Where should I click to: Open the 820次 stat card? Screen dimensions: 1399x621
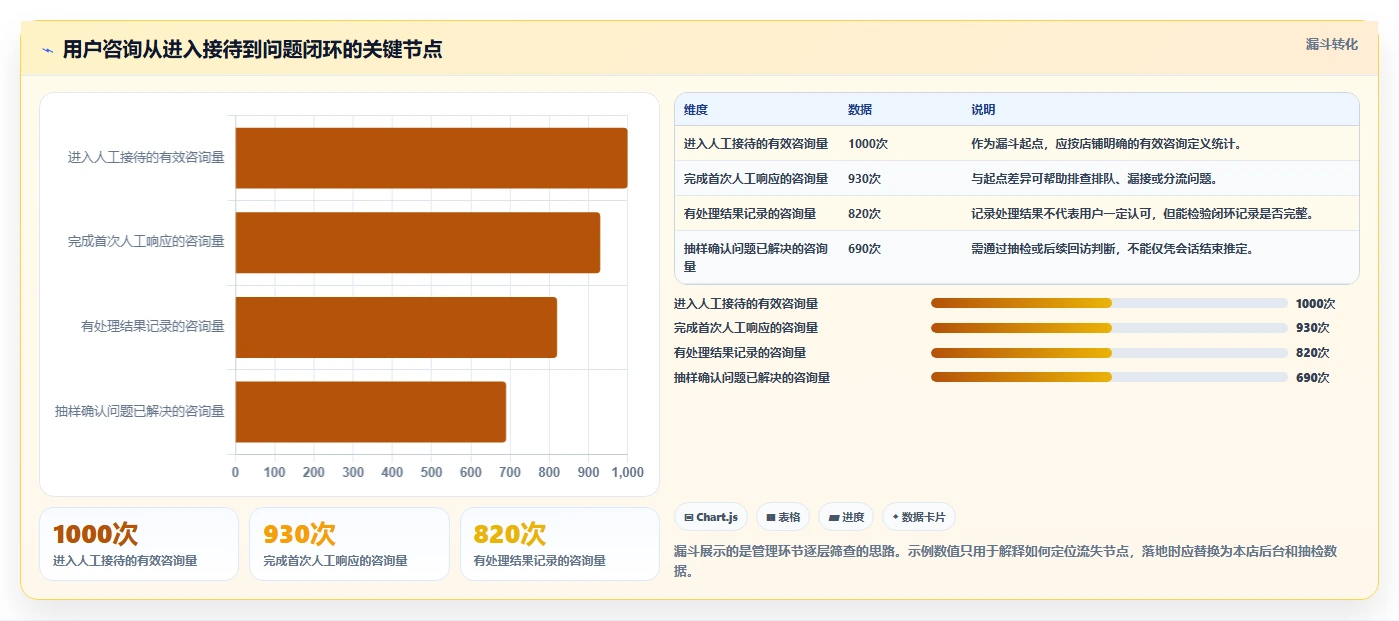pyautogui.click(x=560, y=544)
